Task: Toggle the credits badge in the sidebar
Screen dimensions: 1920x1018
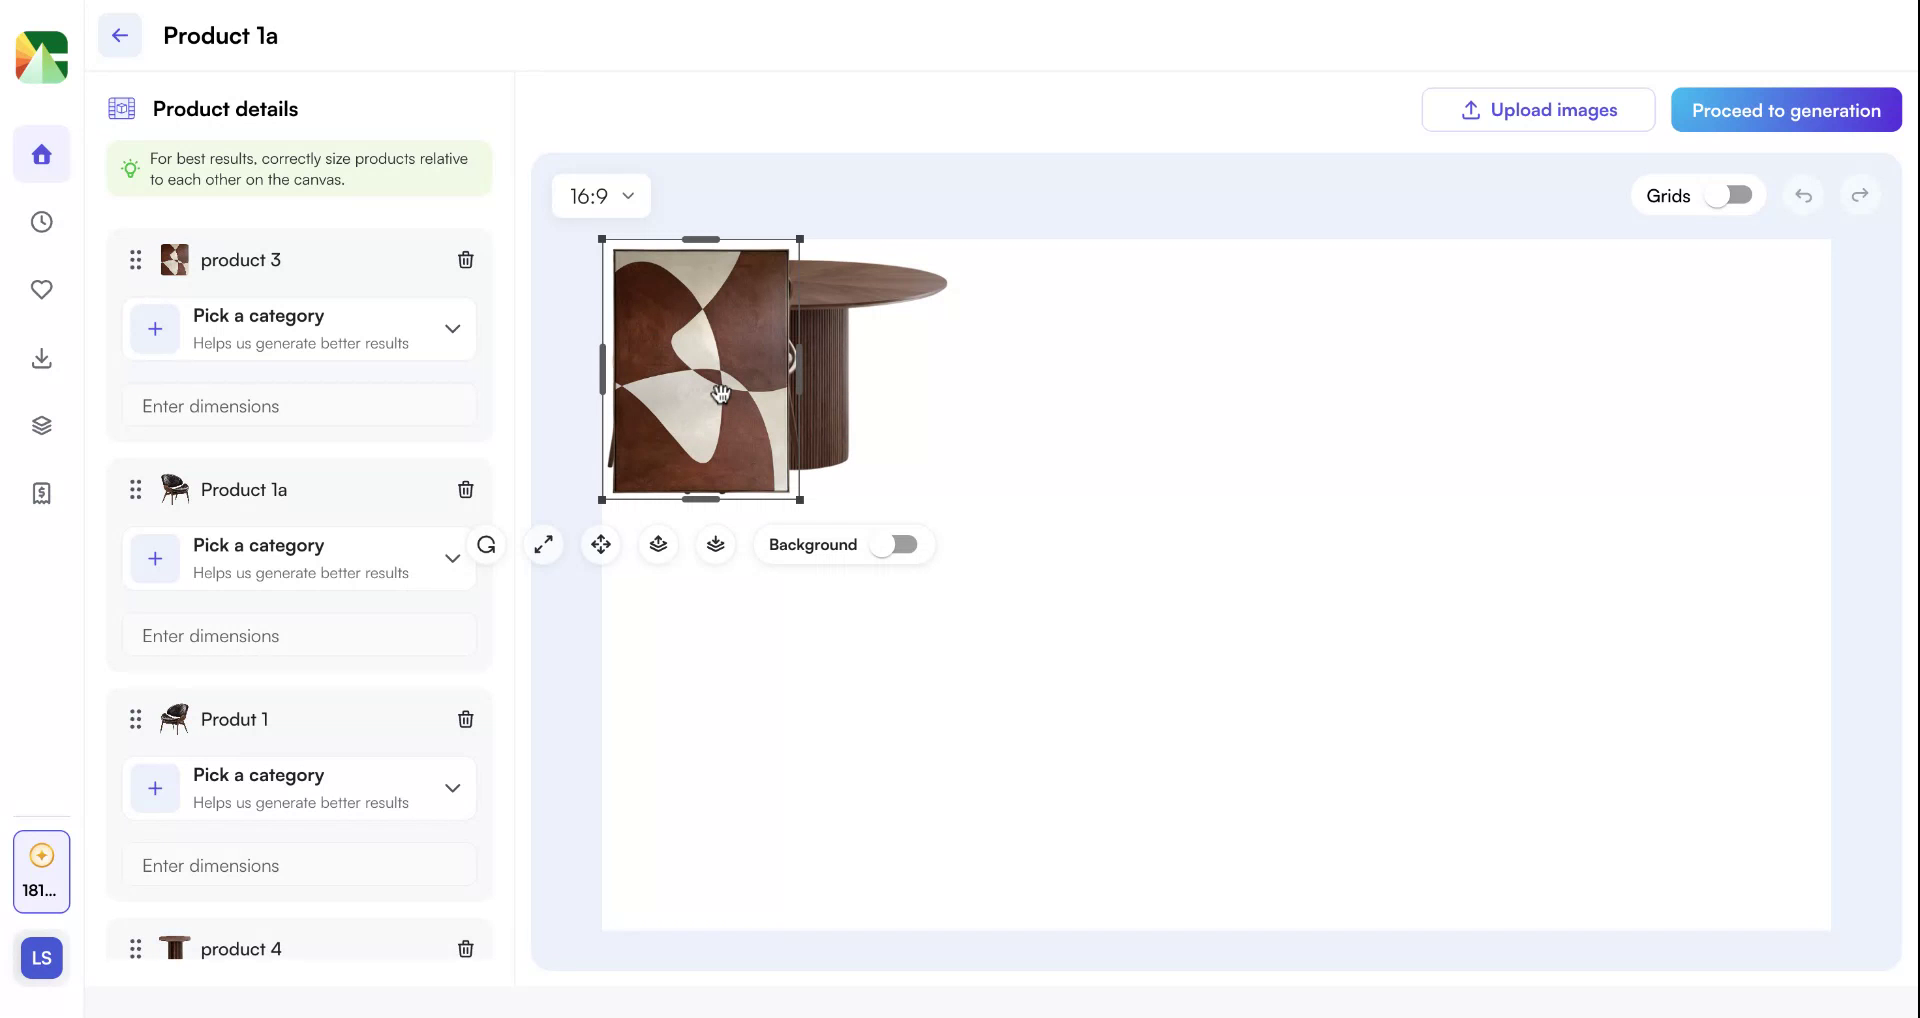Action: tap(41, 871)
